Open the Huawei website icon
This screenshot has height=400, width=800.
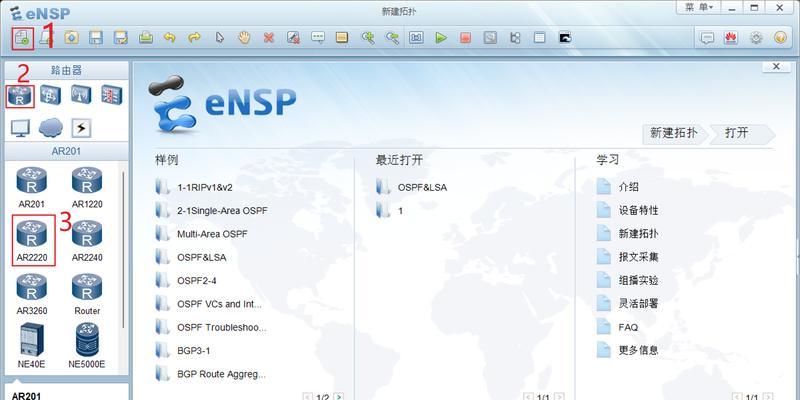tap(731, 38)
